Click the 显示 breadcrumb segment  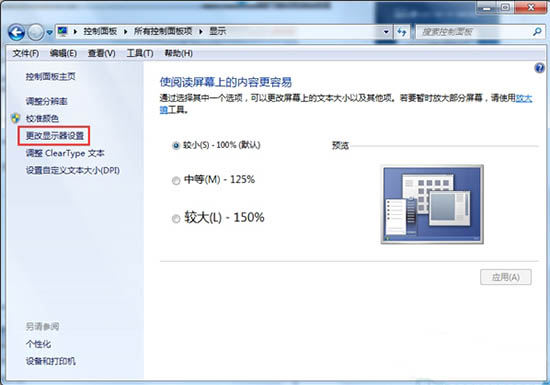[x=217, y=32]
